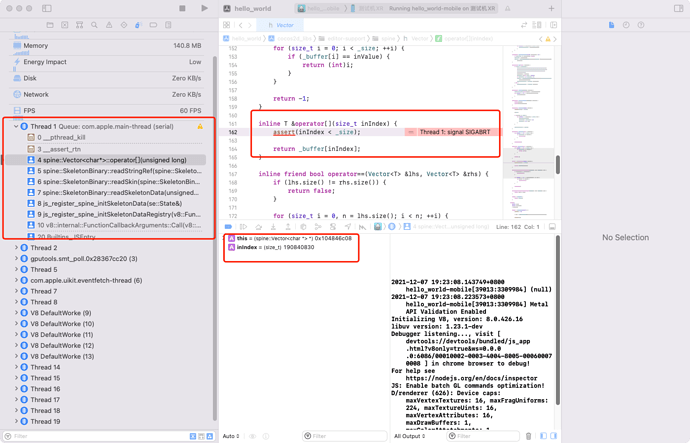Screen dimensions: 690x443
Task: Select the Disk gauge row
Action: (x=107, y=78)
